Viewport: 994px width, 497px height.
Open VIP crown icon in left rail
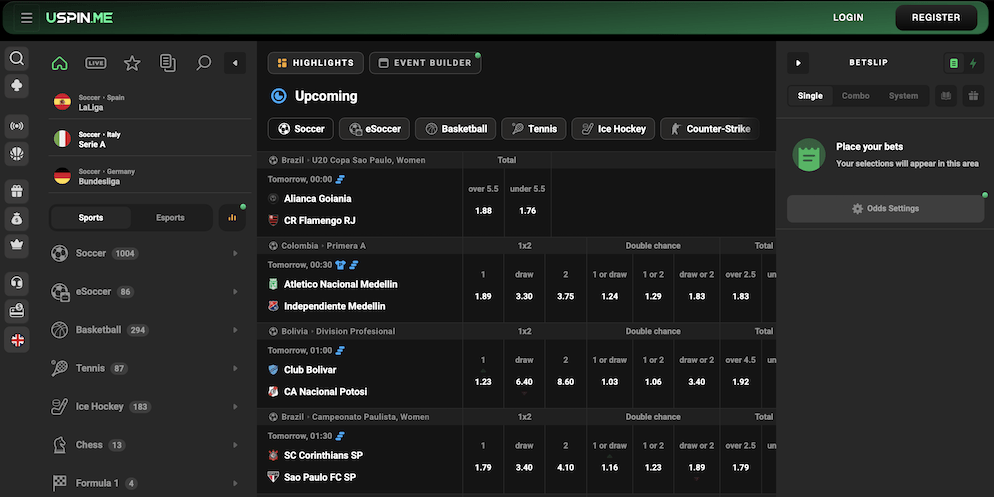17,246
